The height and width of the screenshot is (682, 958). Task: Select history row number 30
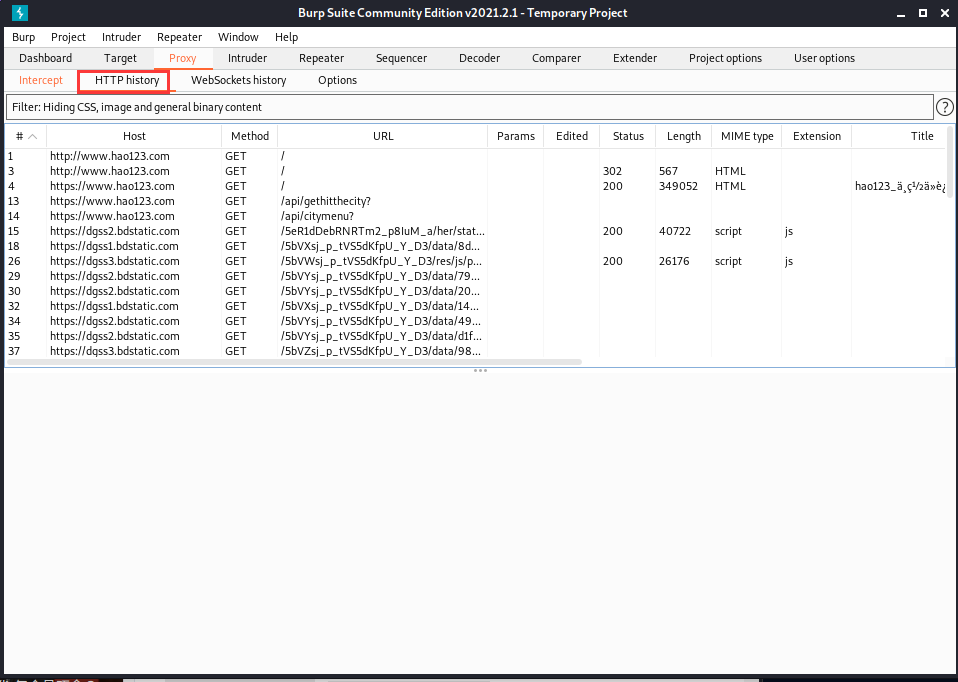[x=477, y=291]
